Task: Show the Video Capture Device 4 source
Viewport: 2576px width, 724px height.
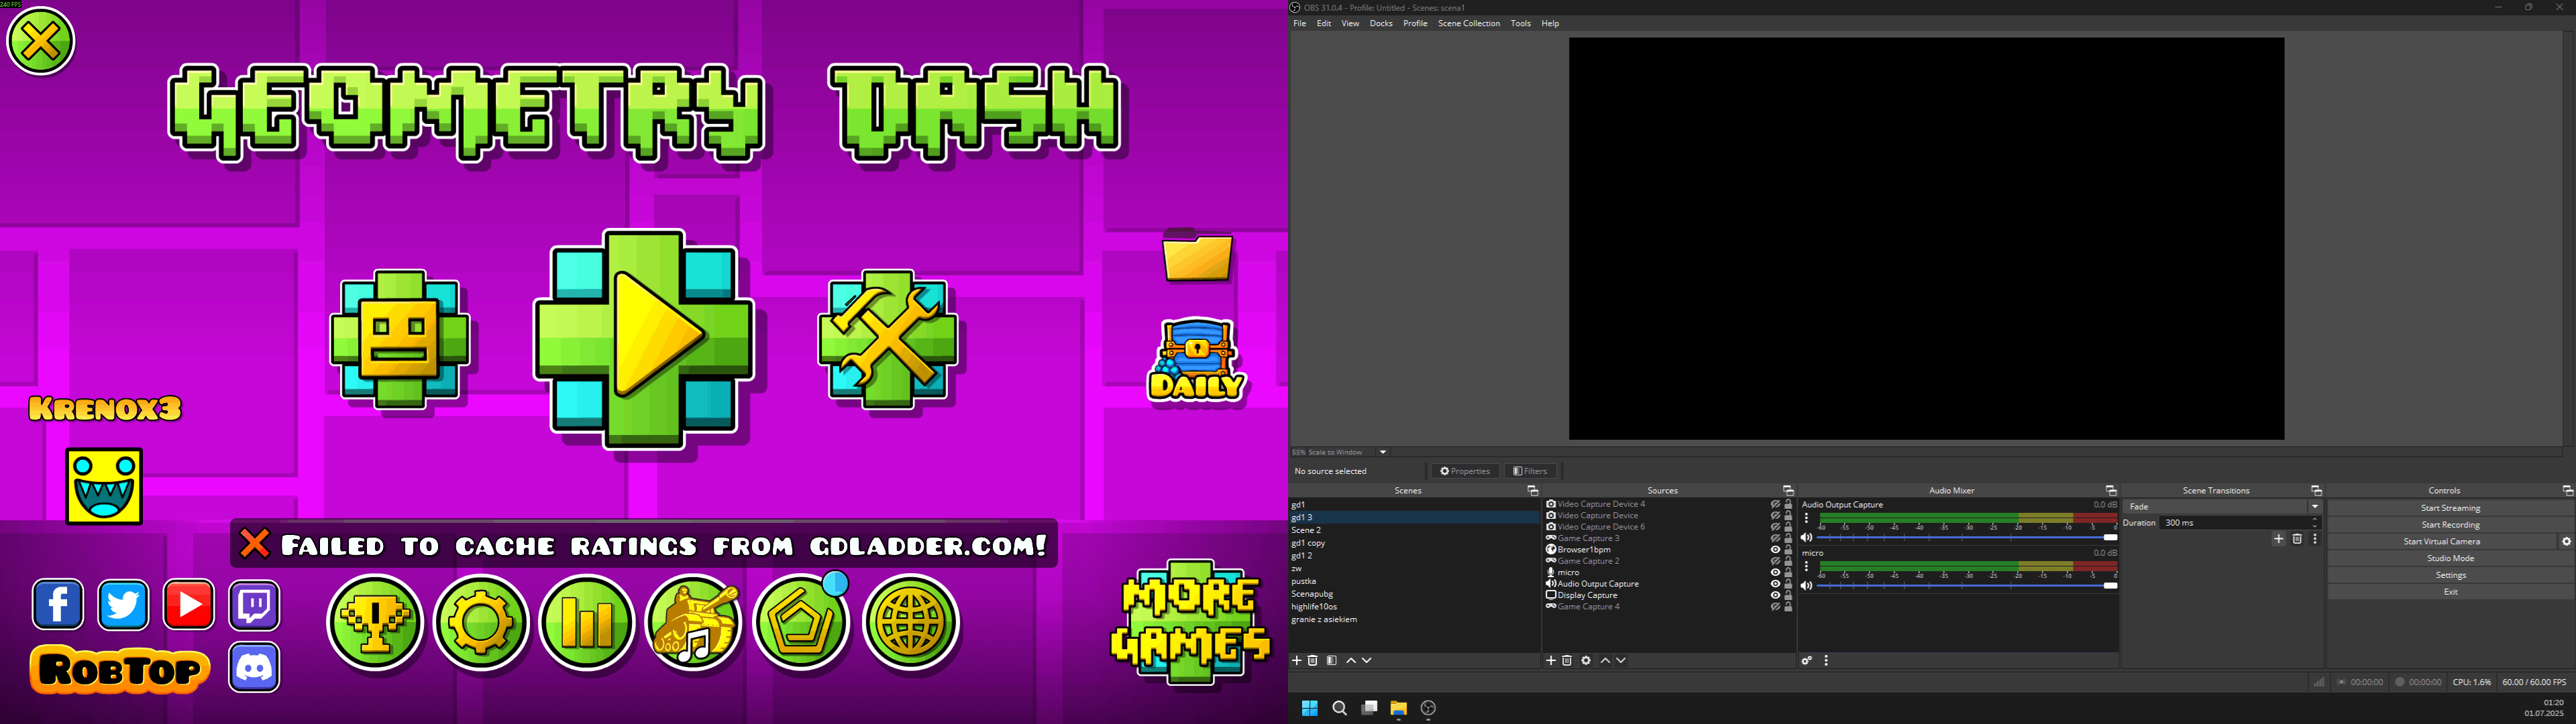Action: pyautogui.click(x=1776, y=505)
